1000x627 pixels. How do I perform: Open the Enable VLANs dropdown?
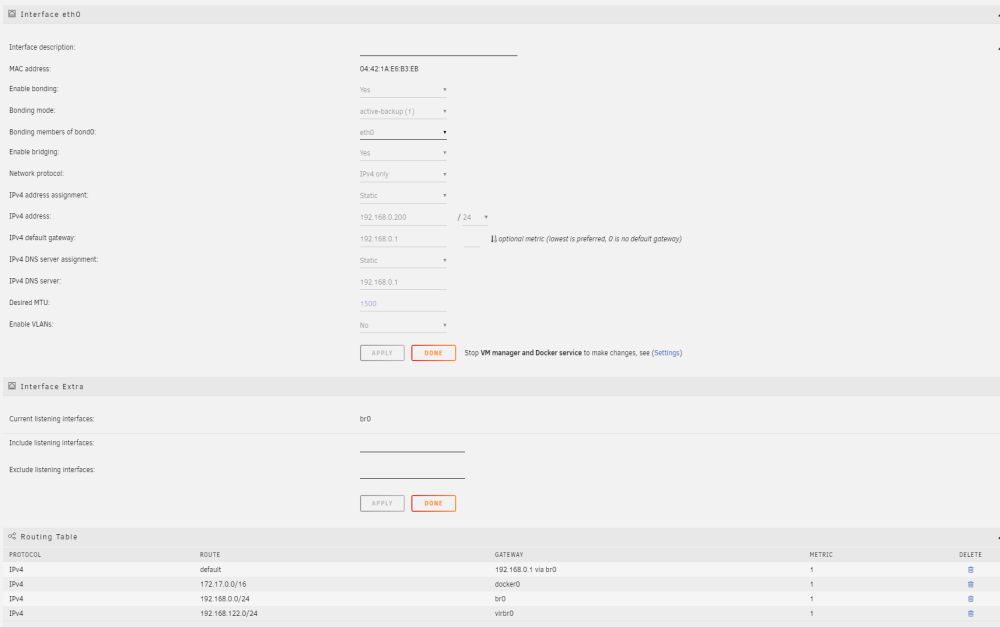coord(403,325)
